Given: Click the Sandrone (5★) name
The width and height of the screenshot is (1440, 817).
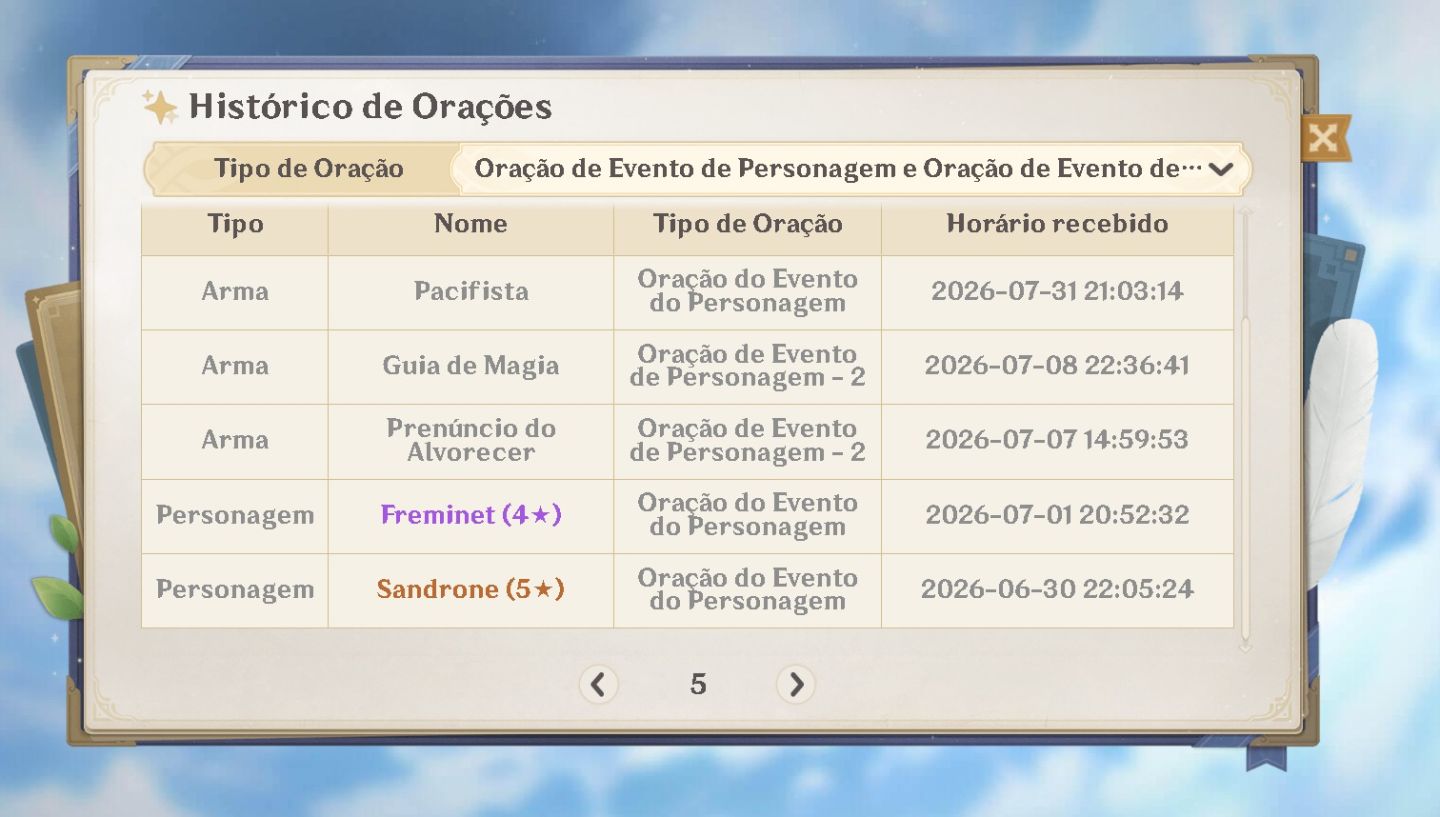Looking at the screenshot, I should 471,590.
